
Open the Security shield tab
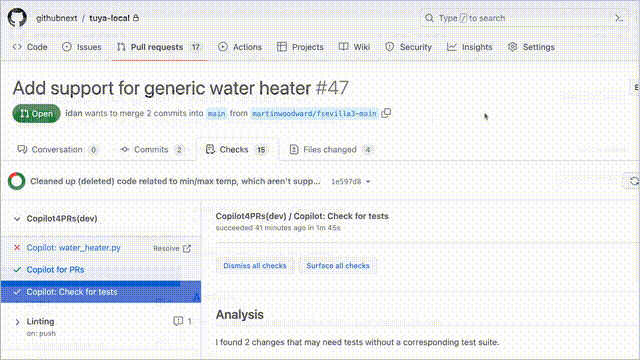[x=408, y=47]
